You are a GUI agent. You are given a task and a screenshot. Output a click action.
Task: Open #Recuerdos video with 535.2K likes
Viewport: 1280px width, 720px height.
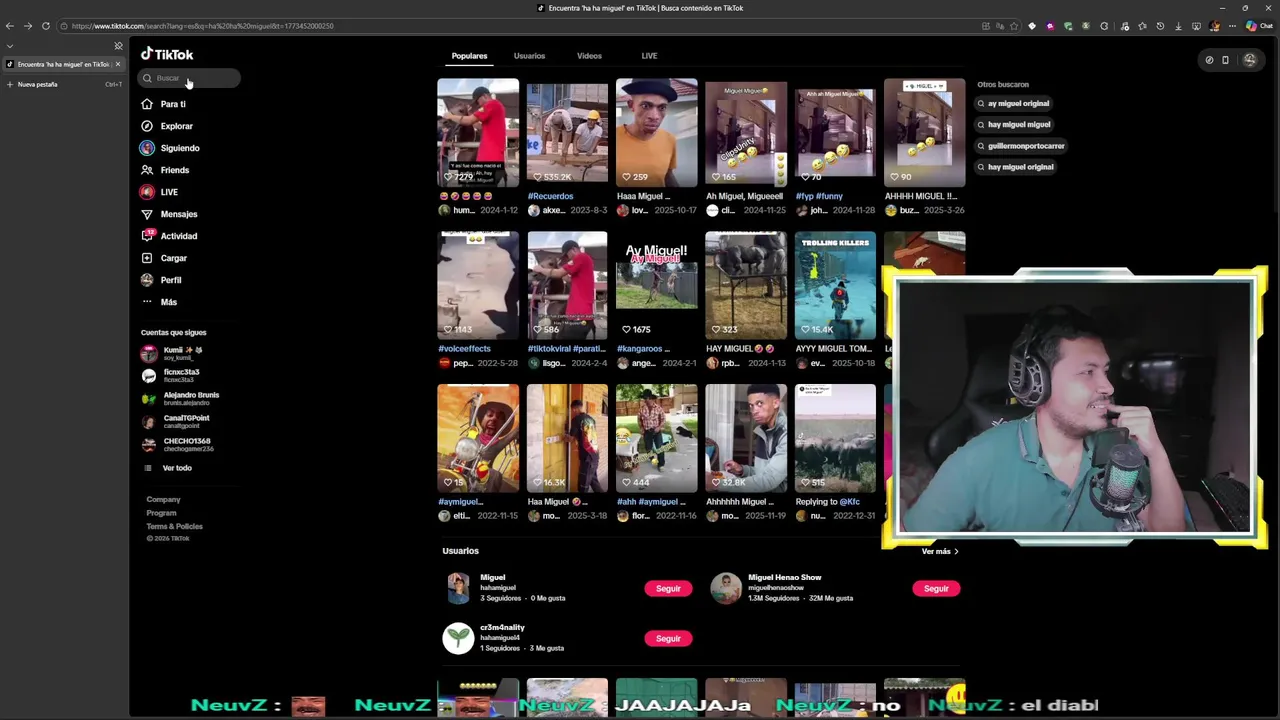(567, 133)
